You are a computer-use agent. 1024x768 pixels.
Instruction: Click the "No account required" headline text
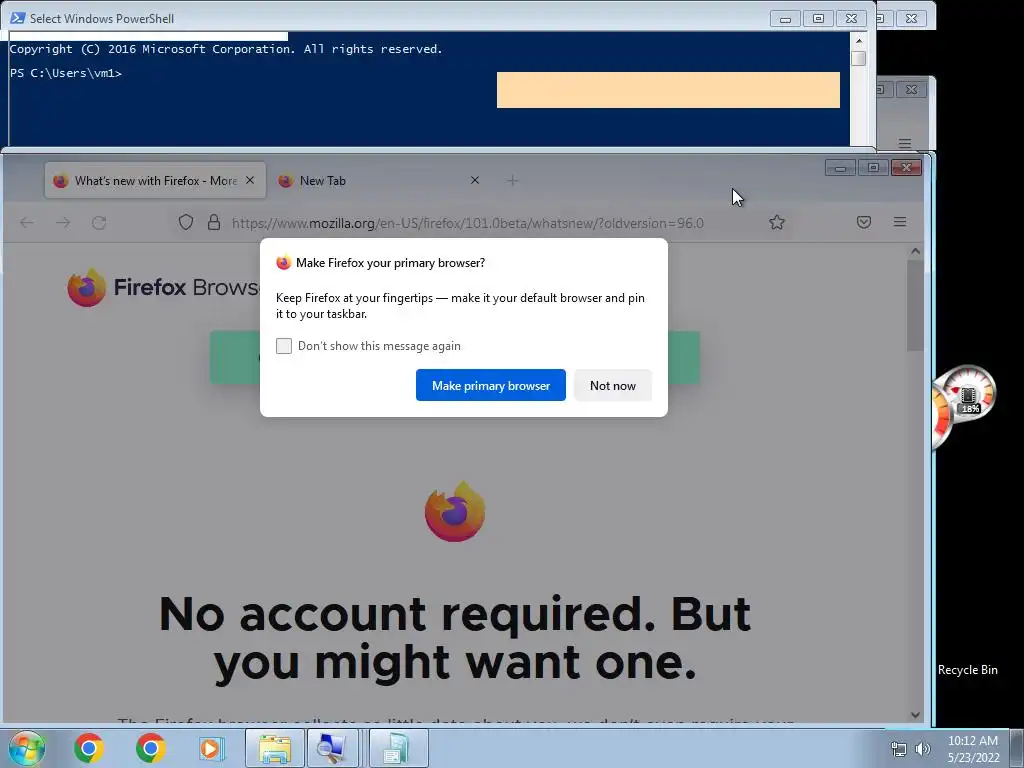tap(455, 638)
